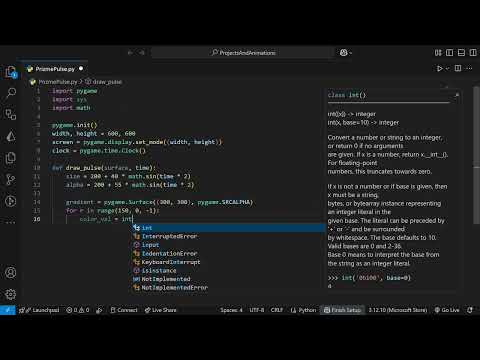
Task: Change end of line sequence CRLF
Action: 277,310
